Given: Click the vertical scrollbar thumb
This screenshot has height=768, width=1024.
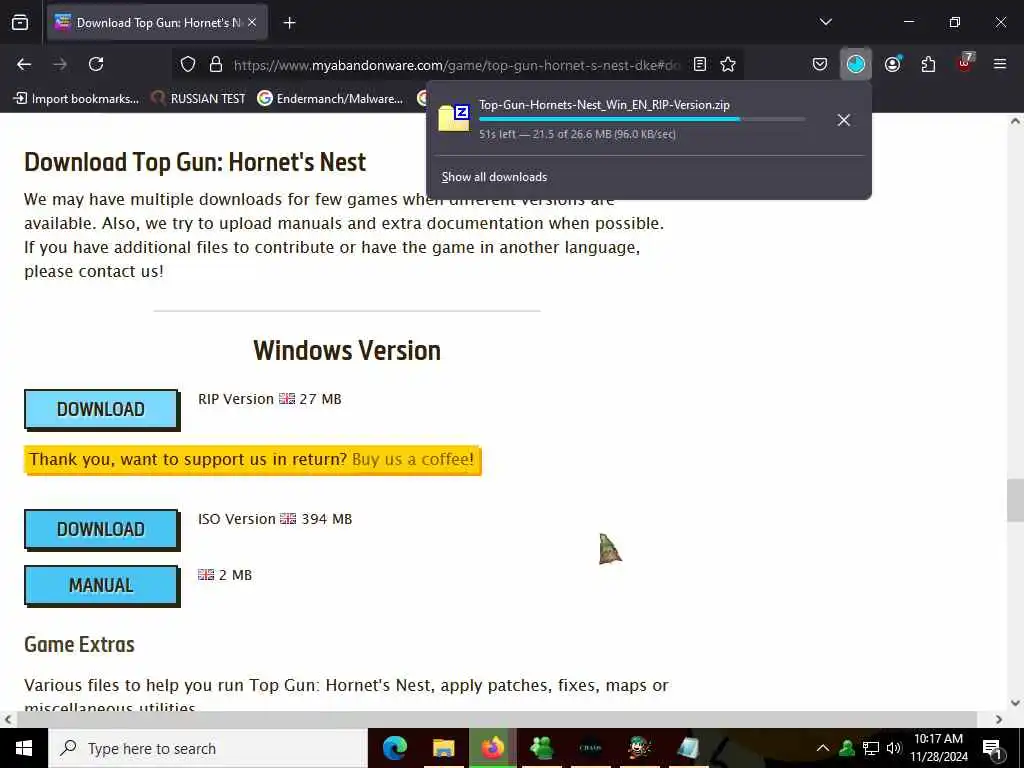Looking at the screenshot, I should pyautogui.click(x=1015, y=500).
